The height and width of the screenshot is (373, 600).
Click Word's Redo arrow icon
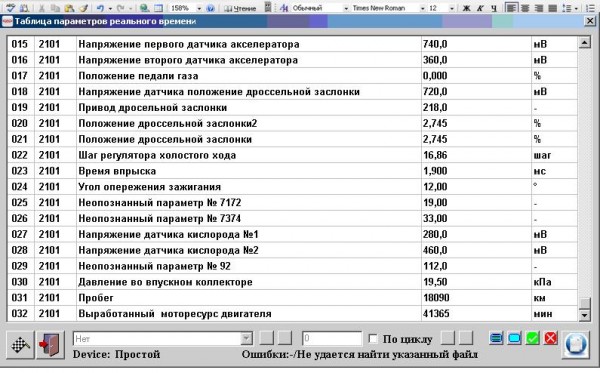pyautogui.click(x=120, y=8)
